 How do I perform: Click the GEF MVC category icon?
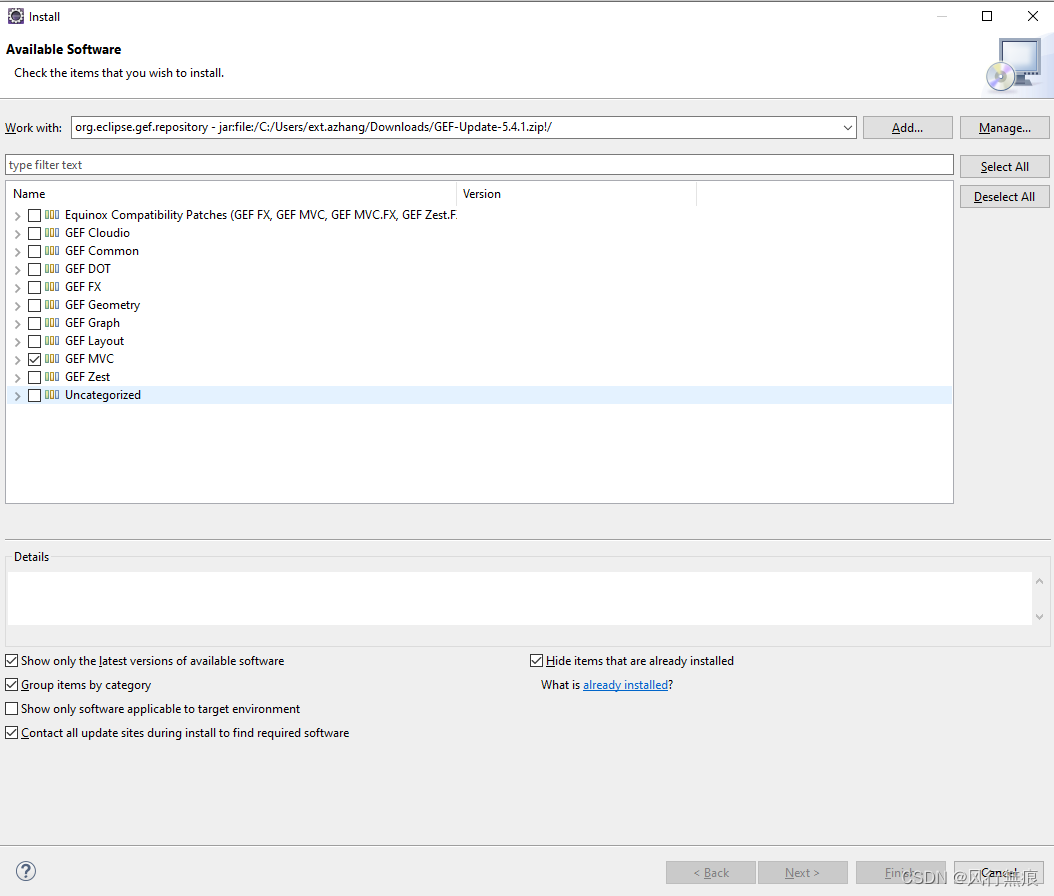tap(52, 359)
